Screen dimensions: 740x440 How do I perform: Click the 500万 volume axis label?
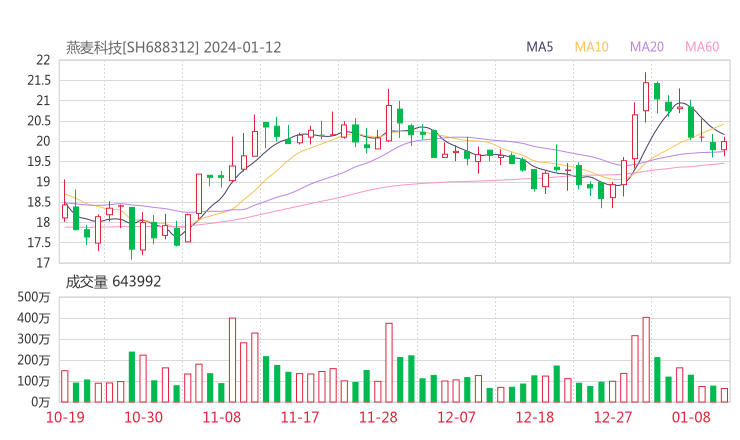click(34, 297)
